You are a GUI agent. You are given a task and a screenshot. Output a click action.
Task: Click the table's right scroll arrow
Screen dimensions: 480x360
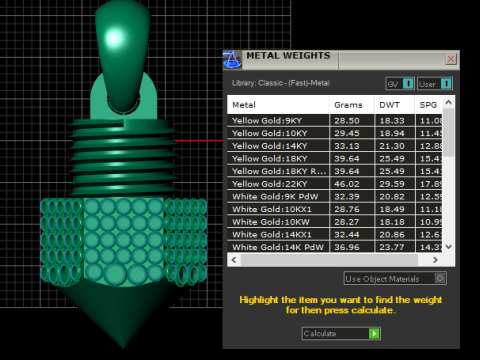click(435, 260)
